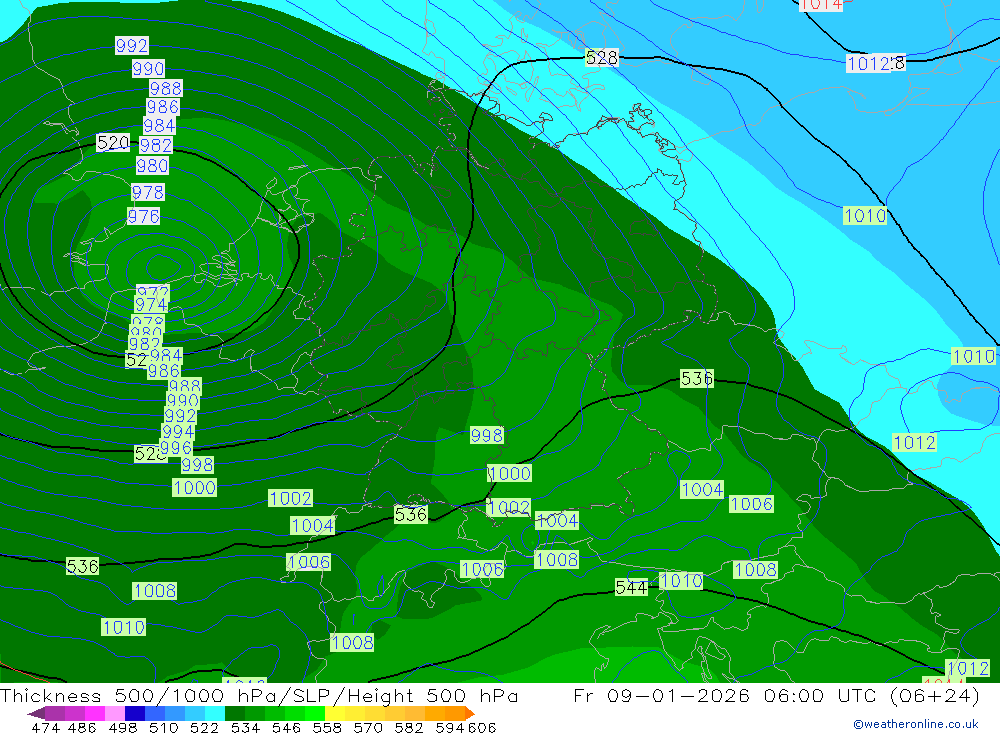Select legend value 486

pos(82,727)
